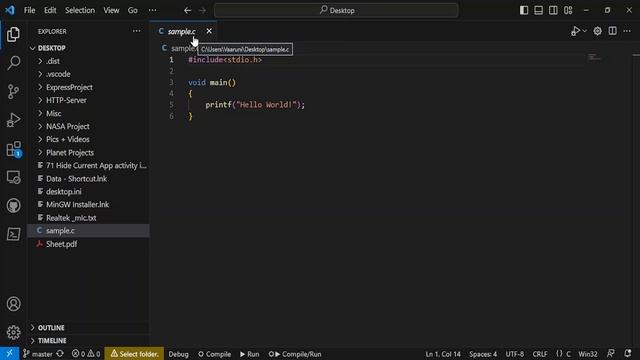Click Compile in status bar
Screen dimensions: 640x360
(x=215, y=354)
